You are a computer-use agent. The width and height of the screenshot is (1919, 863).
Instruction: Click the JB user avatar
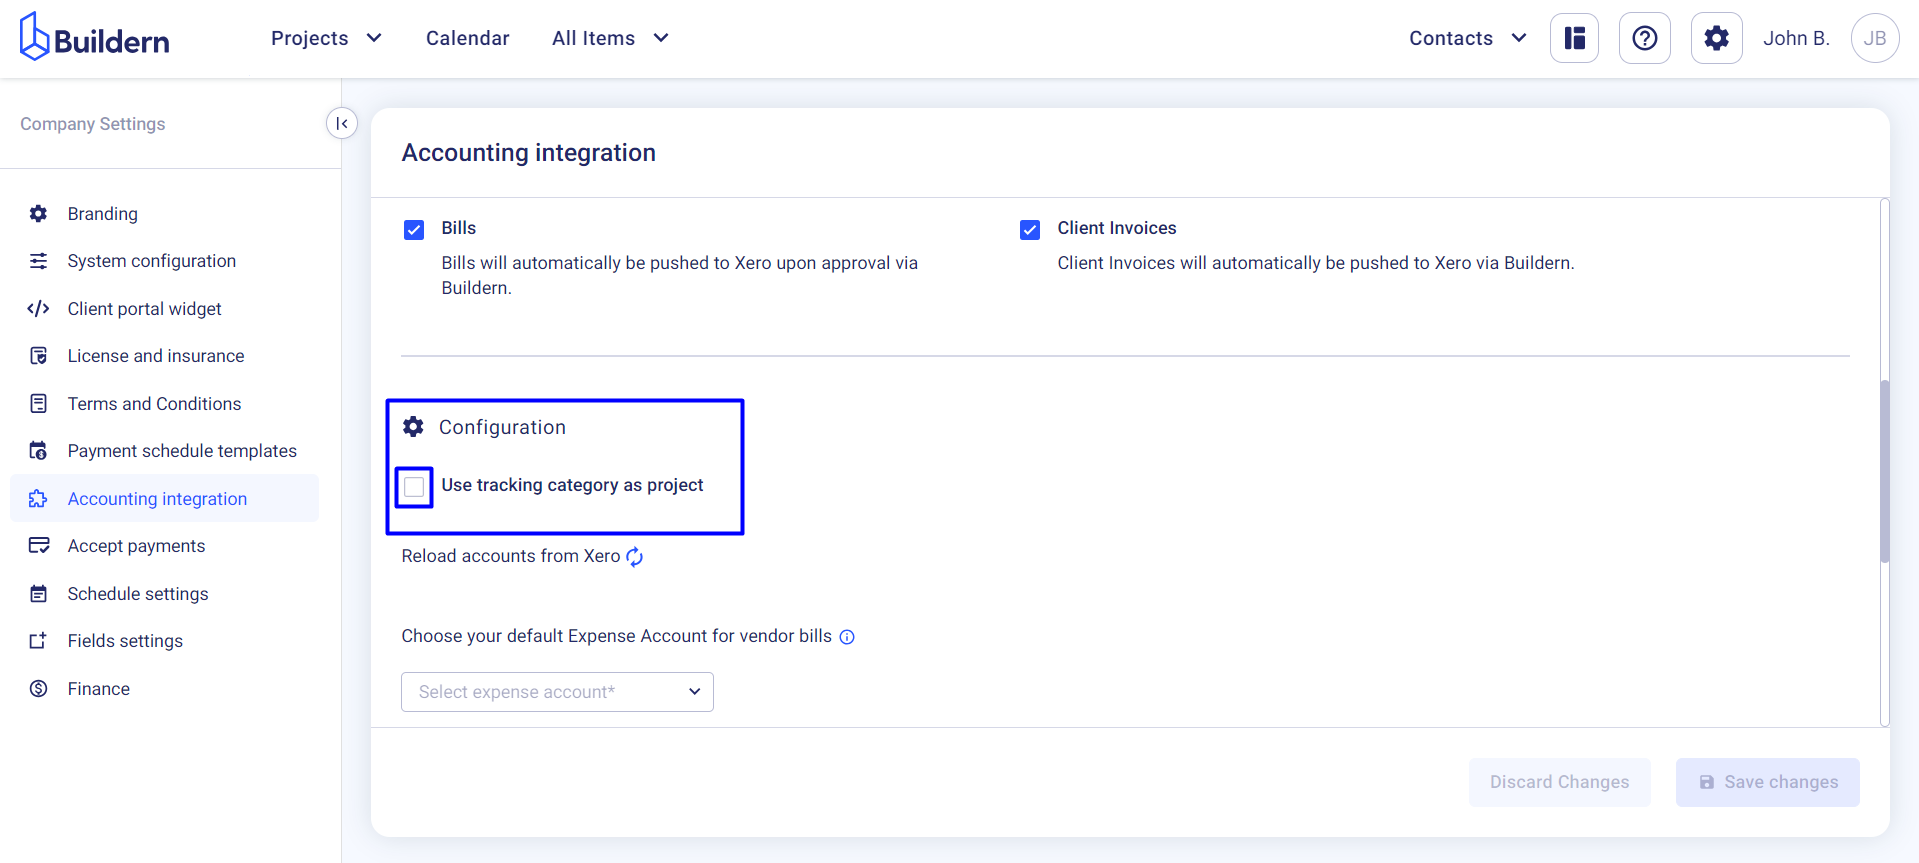(x=1875, y=38)
